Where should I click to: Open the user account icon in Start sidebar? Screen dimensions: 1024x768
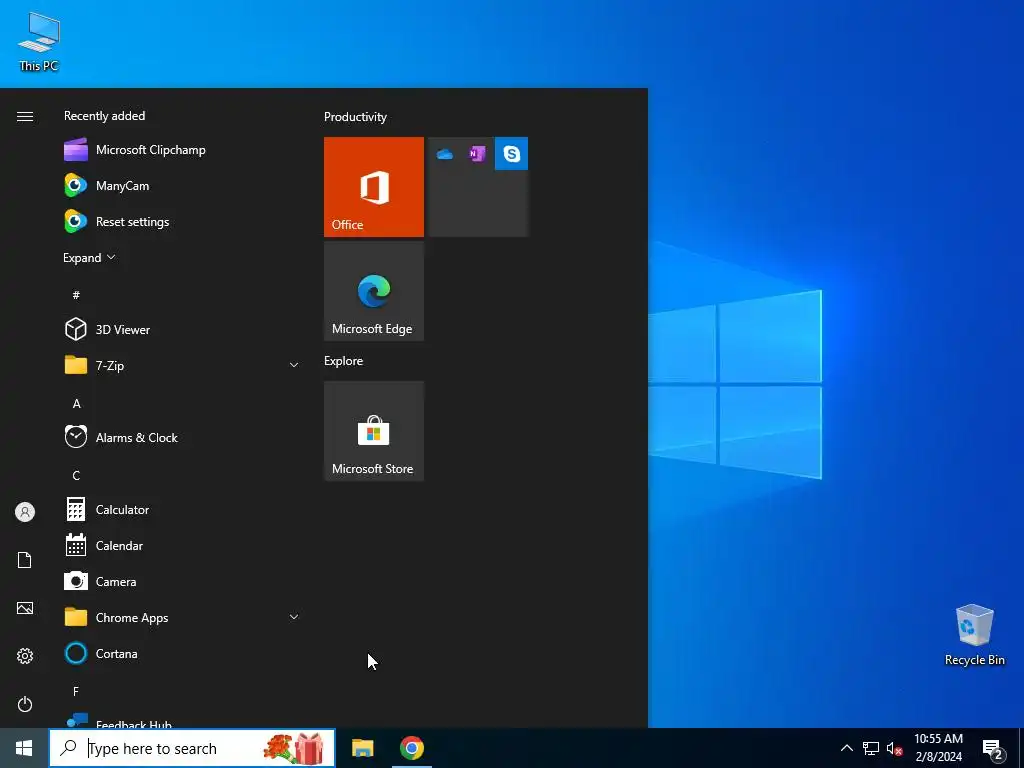pos(25,512)
